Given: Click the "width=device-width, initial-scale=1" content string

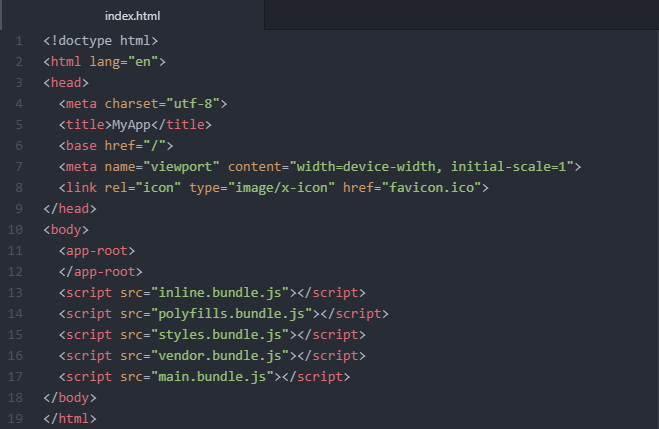Looking at the screenshot, I should (x=430, y=167).
